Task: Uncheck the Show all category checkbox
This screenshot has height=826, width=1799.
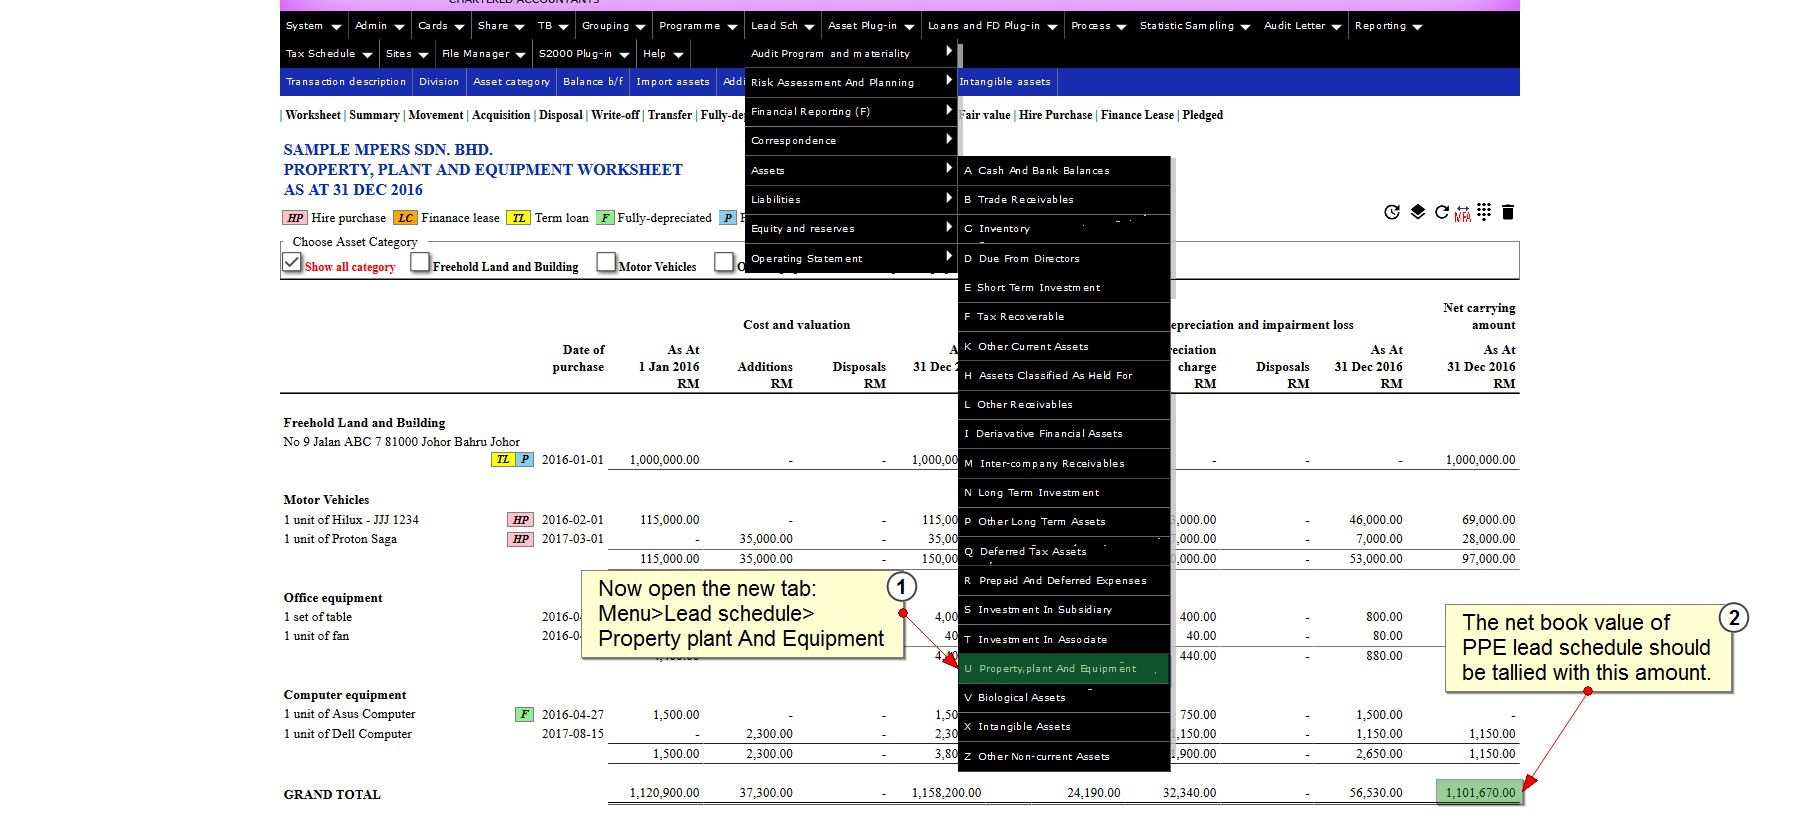Action: pos(292,262)
